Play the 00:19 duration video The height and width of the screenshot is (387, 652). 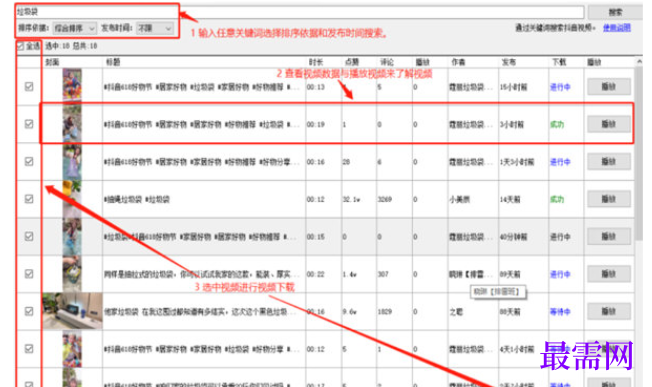(x=609, y=124)
